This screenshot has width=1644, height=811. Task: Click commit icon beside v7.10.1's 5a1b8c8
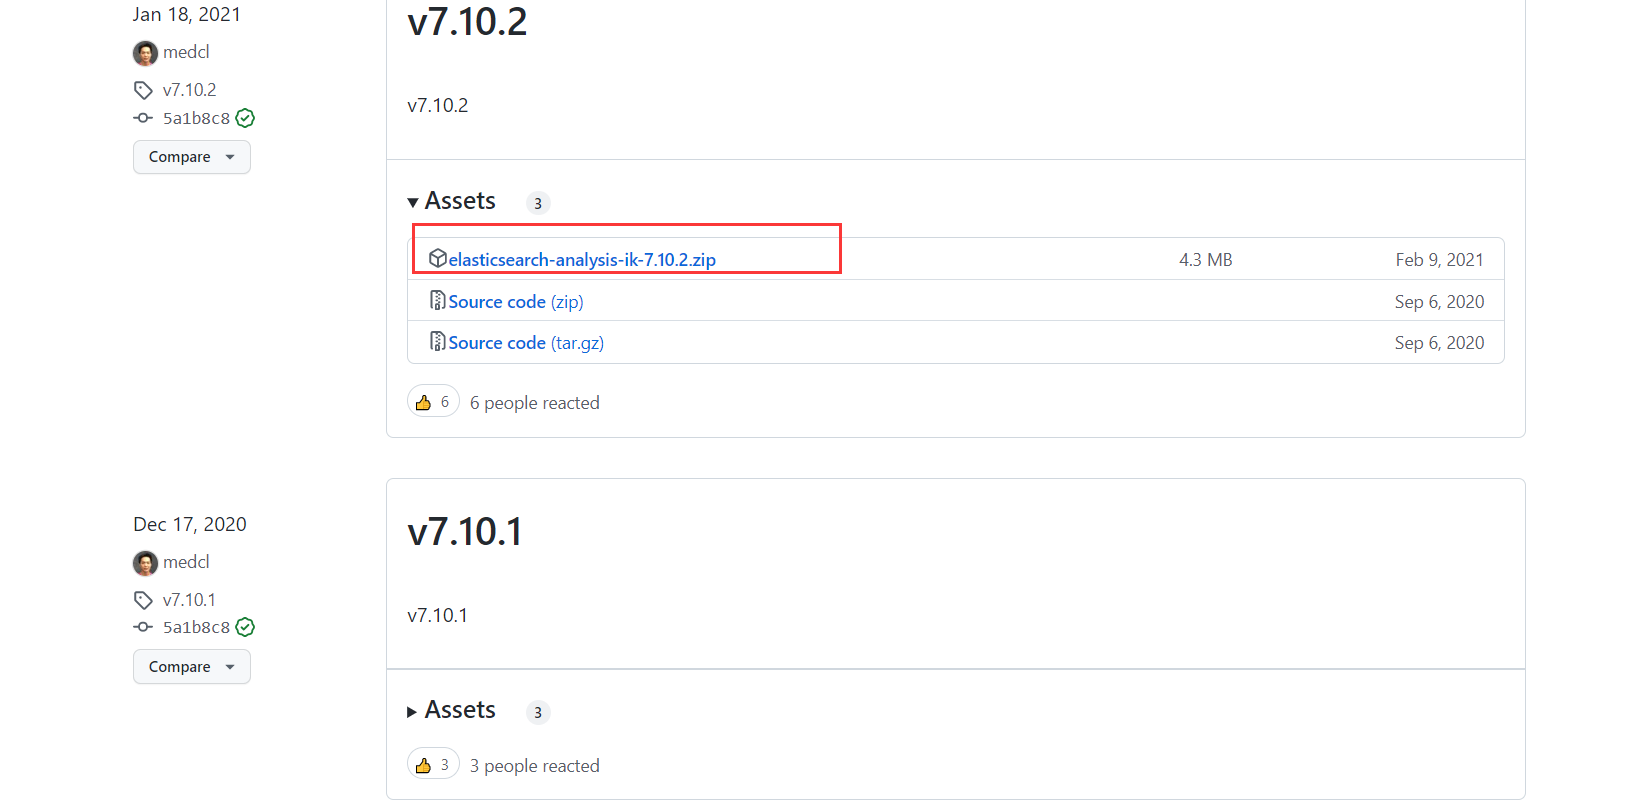(x=143, y=627)
